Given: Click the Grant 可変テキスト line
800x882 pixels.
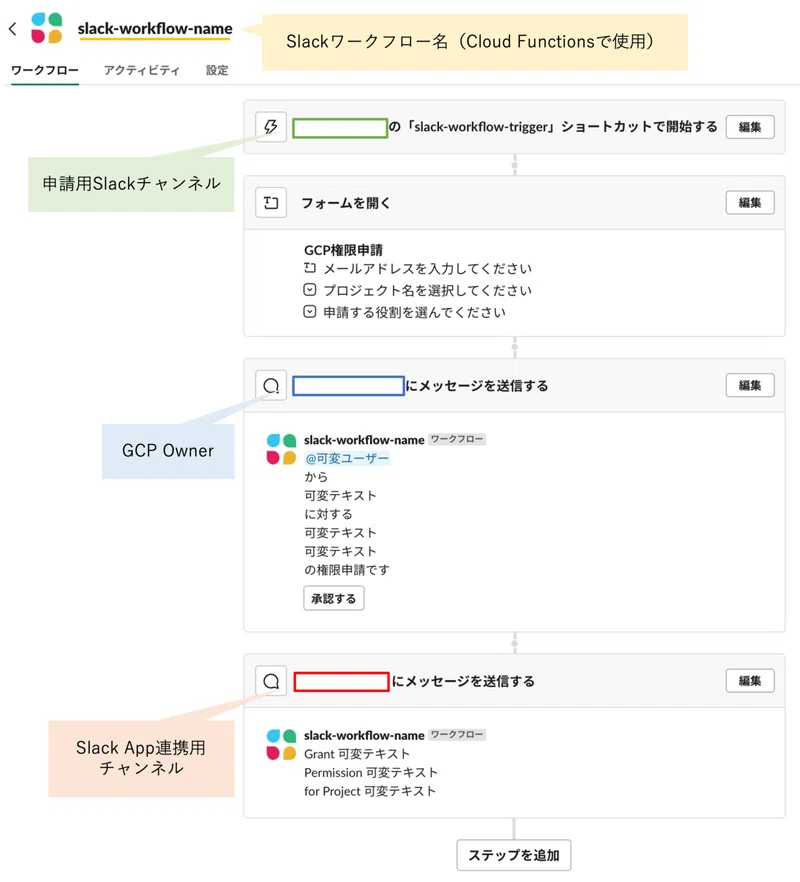Looking at the screenshot, I should click(357, 754).
